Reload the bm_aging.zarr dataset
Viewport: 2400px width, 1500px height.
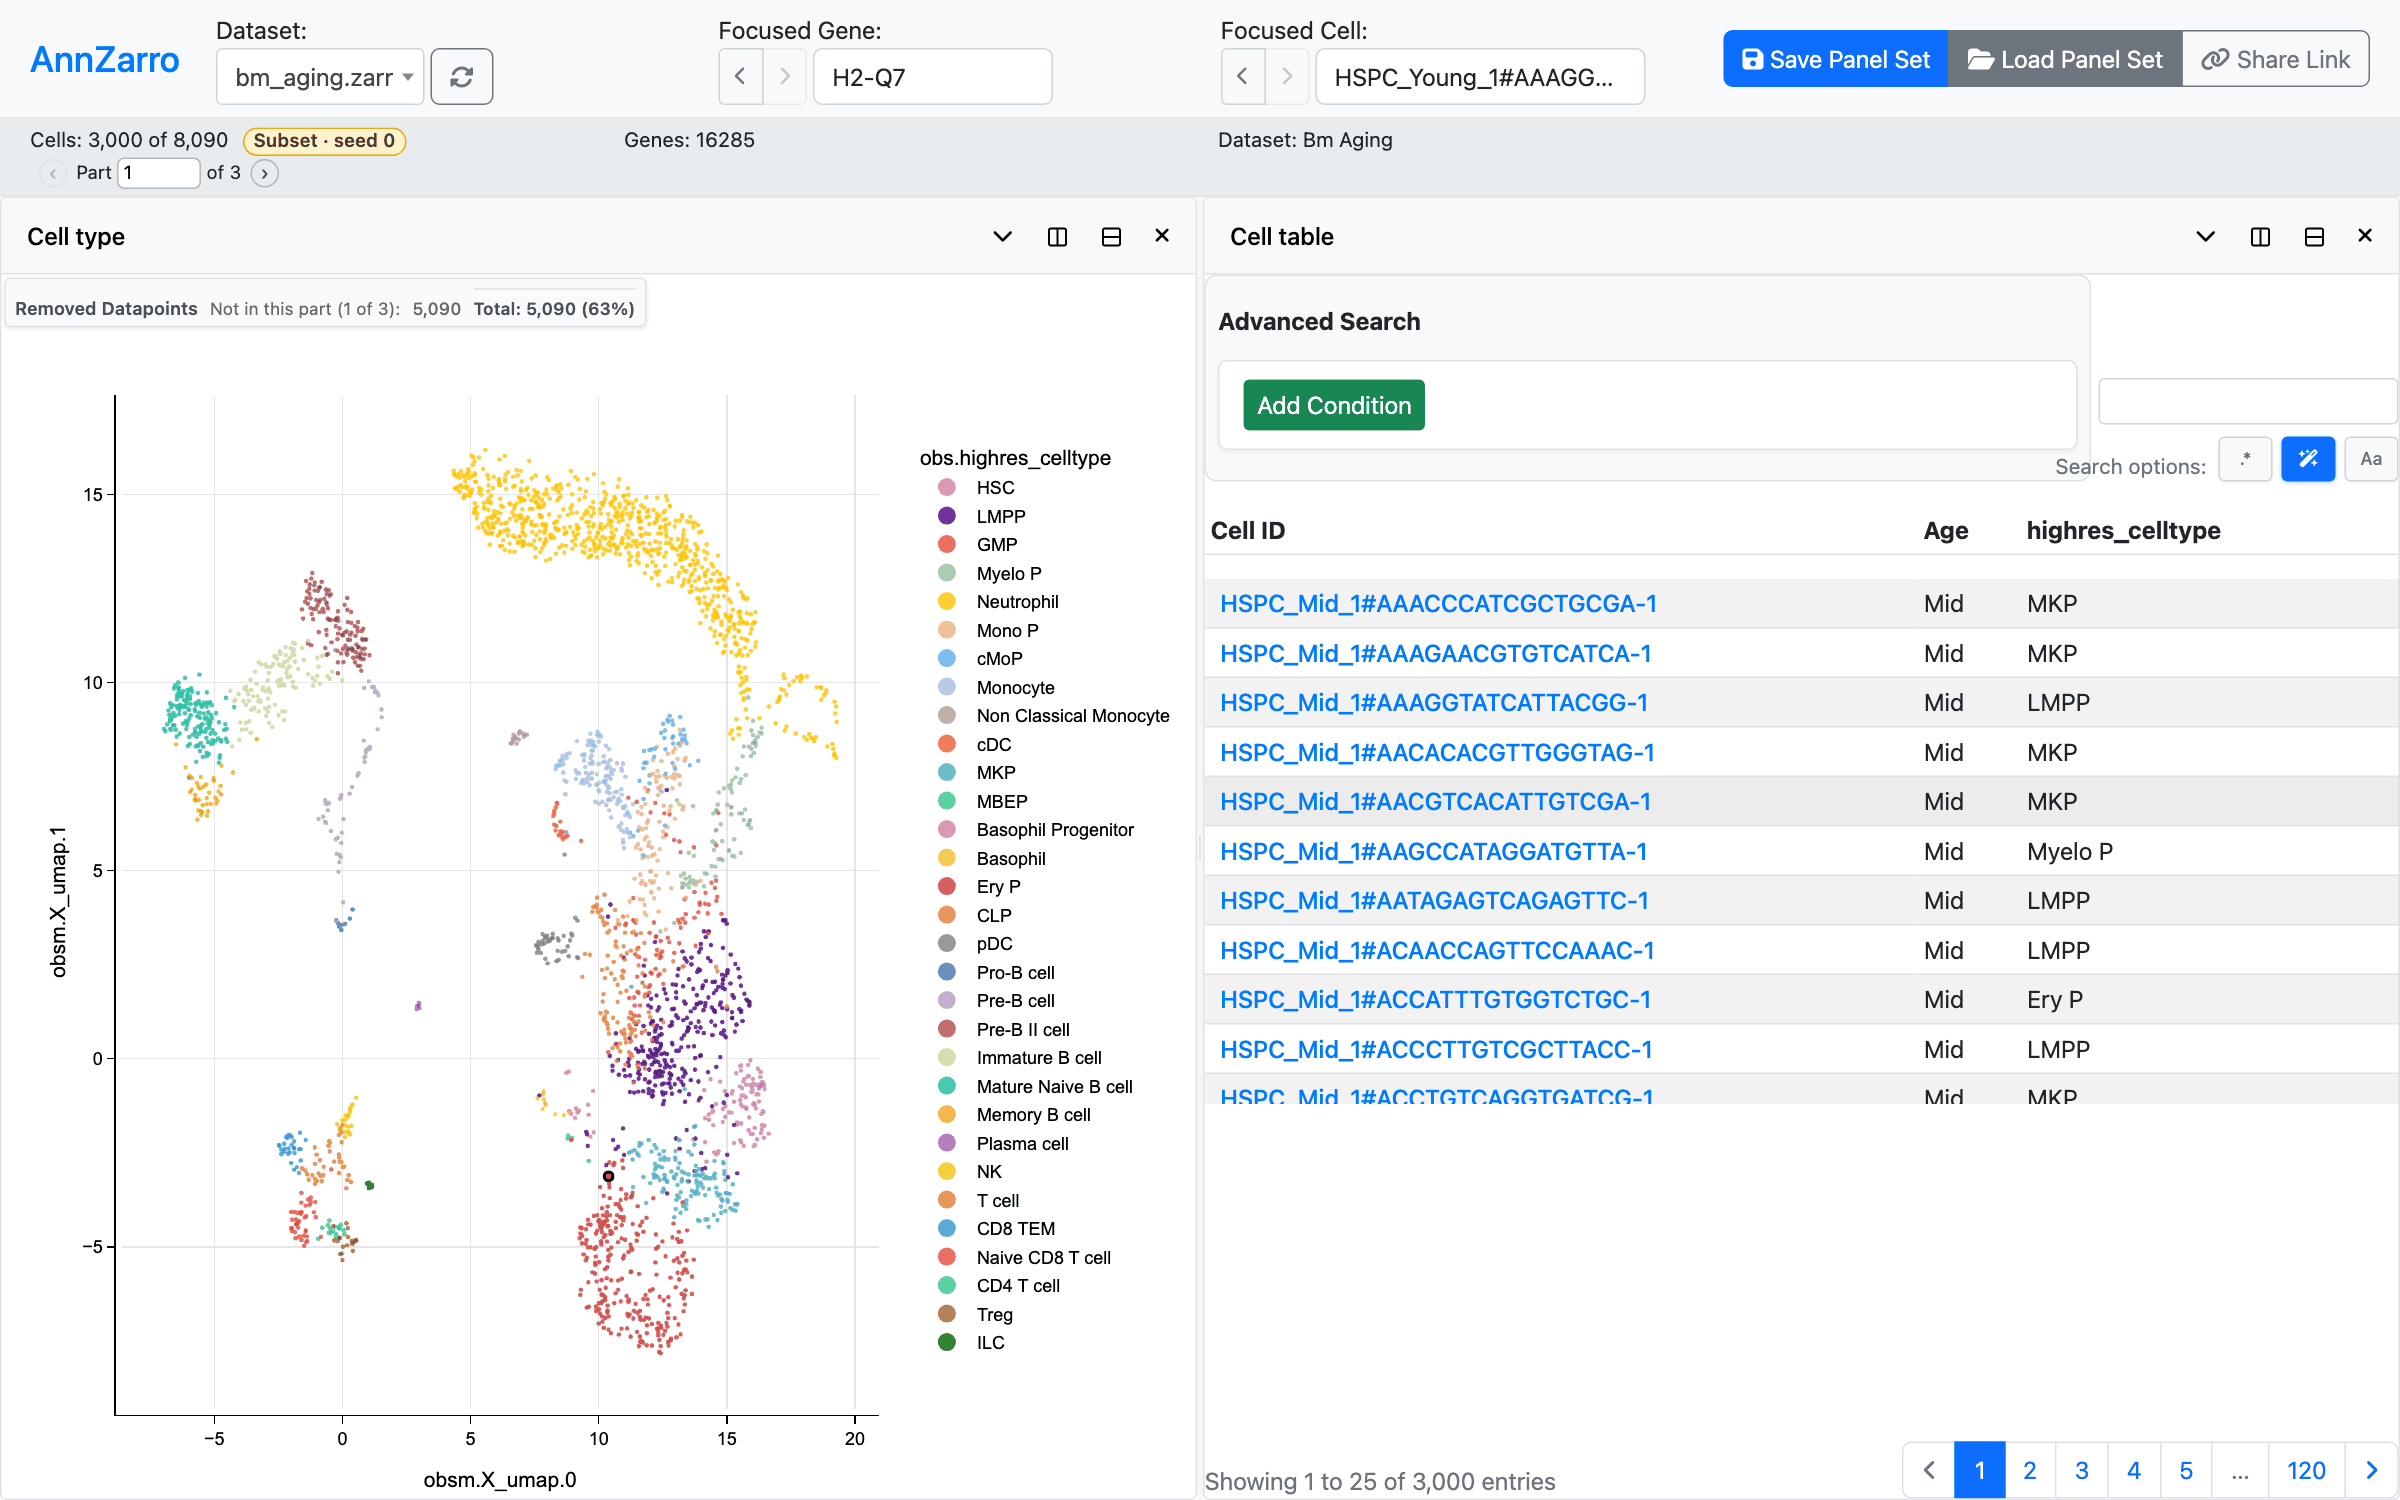[x=461, y=77]
